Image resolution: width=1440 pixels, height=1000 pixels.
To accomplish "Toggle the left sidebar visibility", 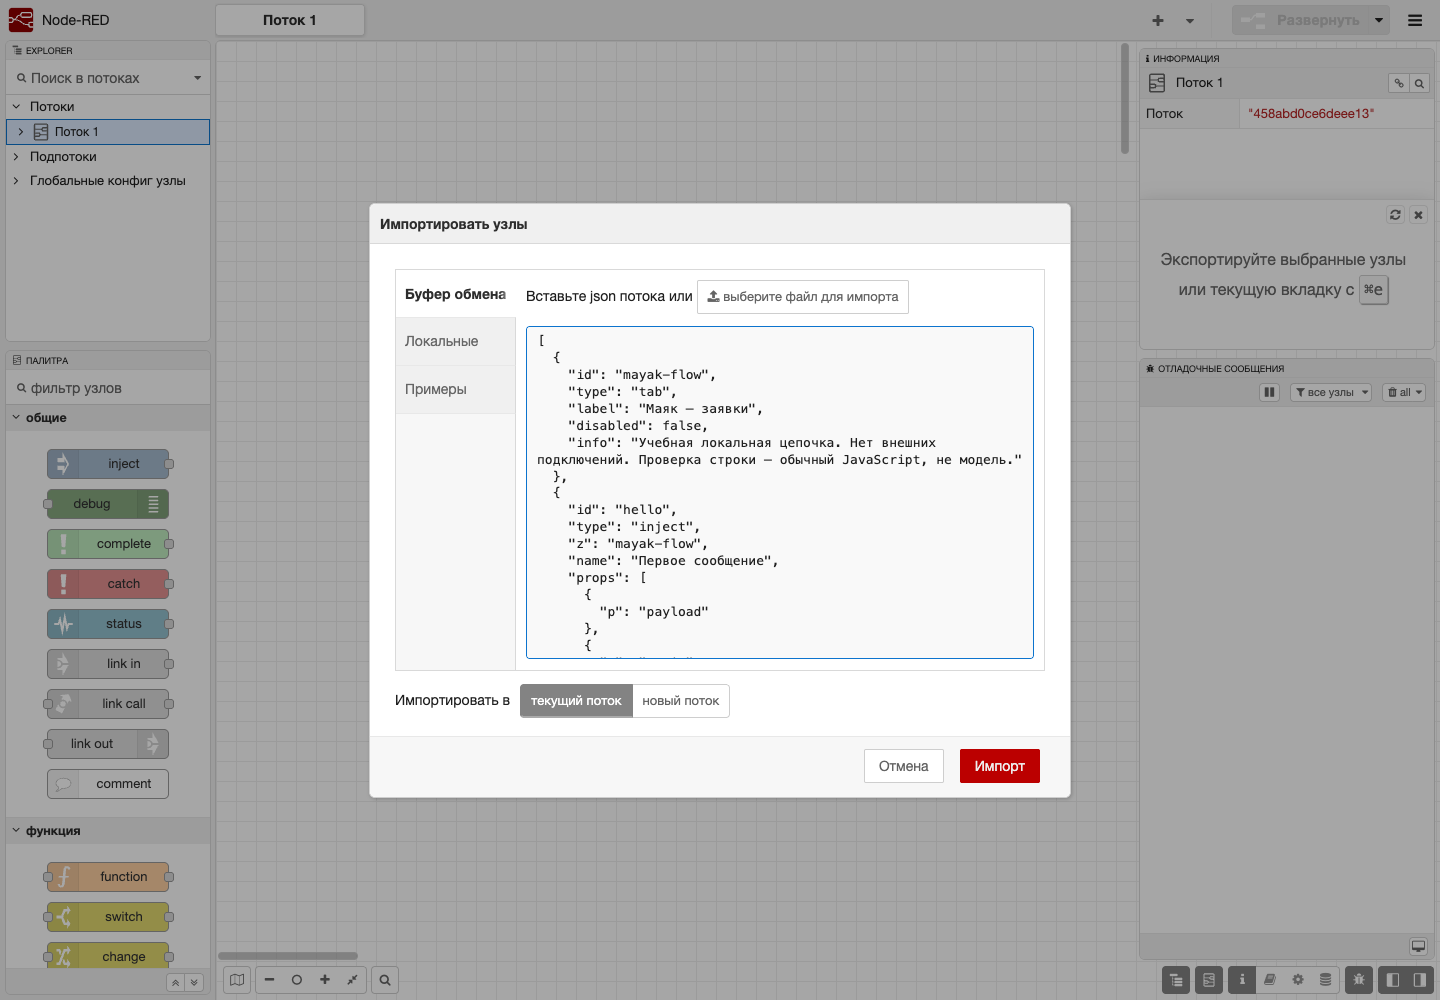I will [x=1392, y=980].
